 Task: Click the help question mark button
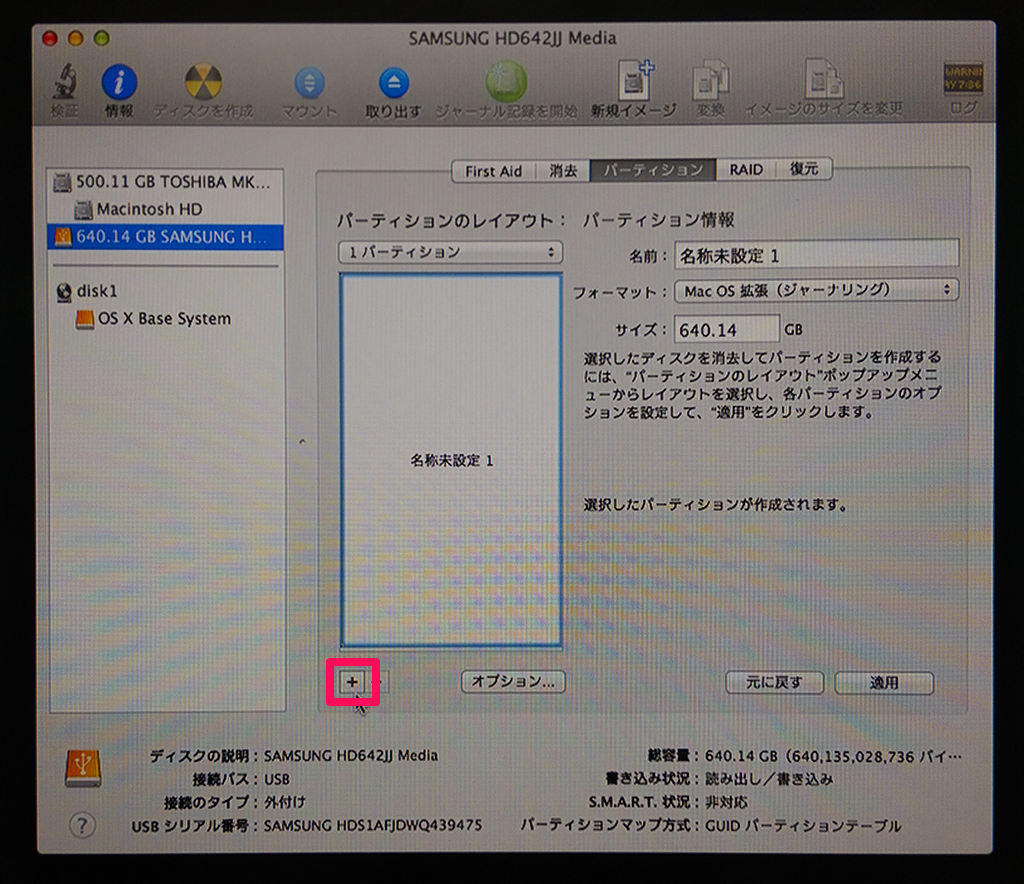(x=82, y=825)
